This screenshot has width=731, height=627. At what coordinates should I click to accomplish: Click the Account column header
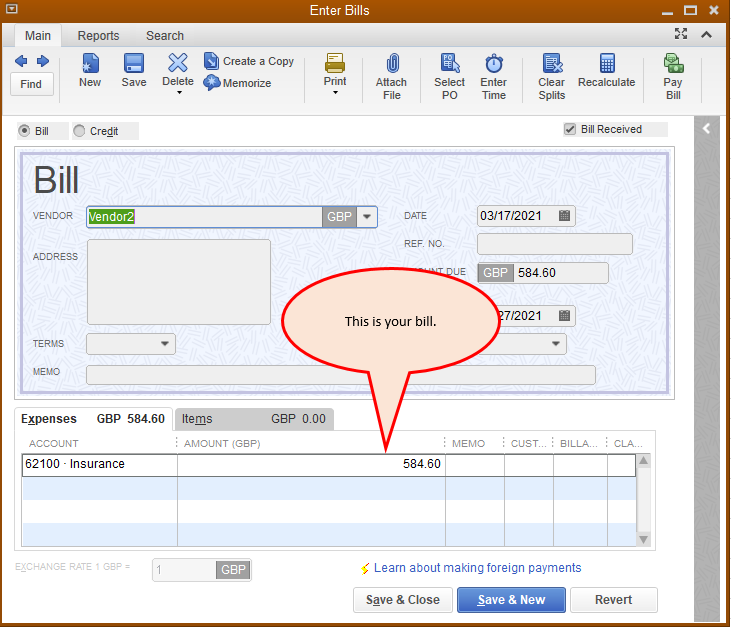[x=54, y=443]
